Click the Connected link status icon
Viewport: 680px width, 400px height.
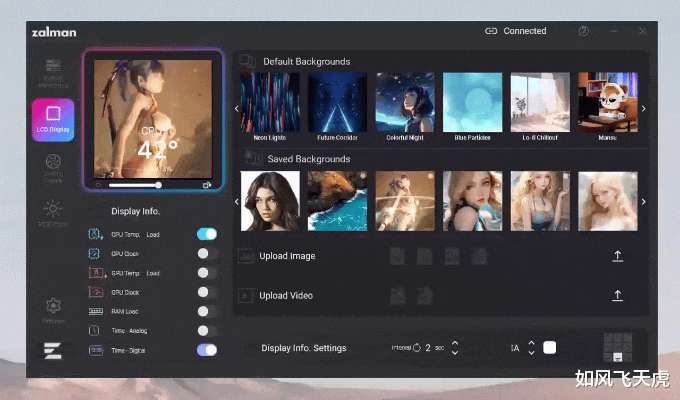click(490, 31)
